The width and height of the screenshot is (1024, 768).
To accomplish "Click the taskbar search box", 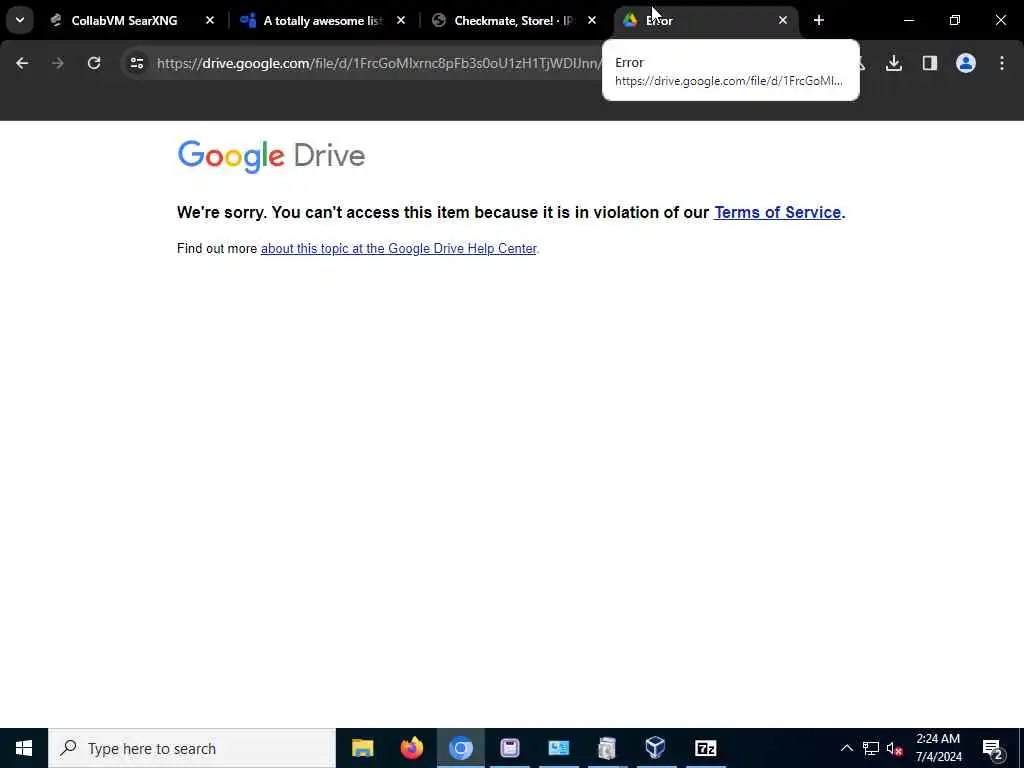I will (192, 748).
